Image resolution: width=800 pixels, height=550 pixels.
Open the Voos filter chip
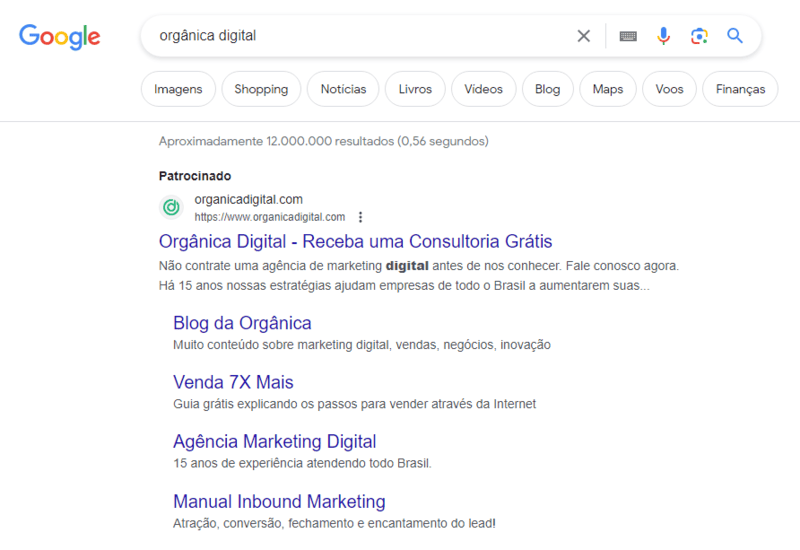coord(669,89)
